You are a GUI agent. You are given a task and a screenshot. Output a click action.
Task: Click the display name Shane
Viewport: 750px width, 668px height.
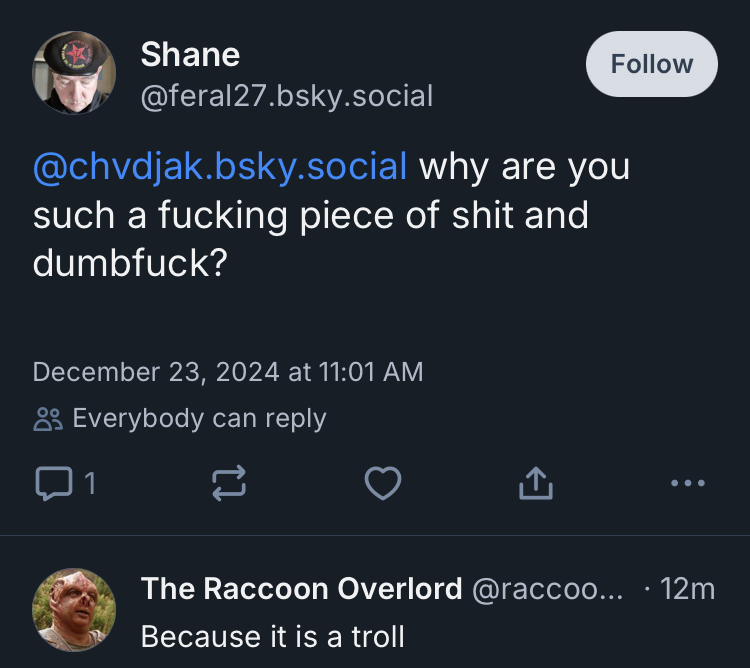190,54
